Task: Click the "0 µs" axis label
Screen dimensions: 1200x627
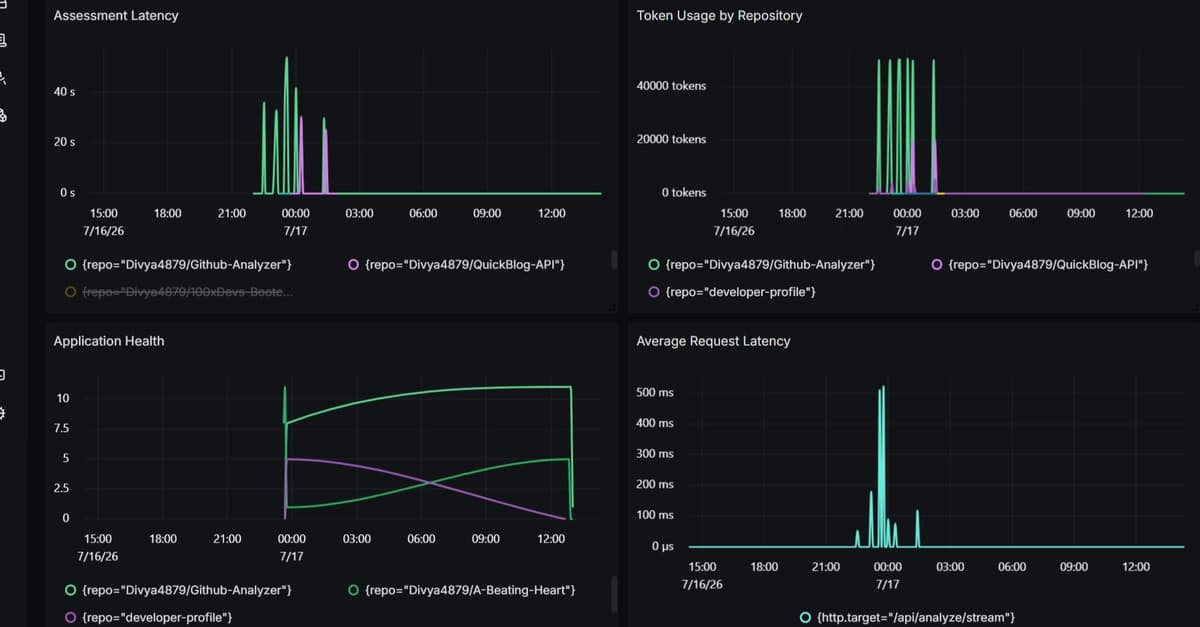Action: pos(662,546)
